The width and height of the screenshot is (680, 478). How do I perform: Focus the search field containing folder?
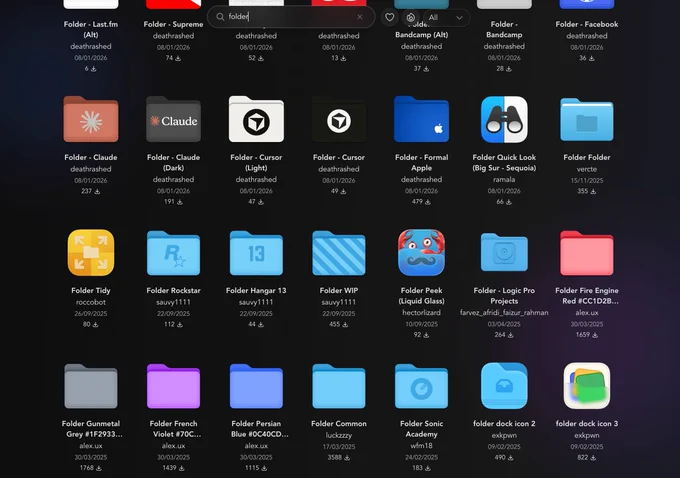[291, 17]
